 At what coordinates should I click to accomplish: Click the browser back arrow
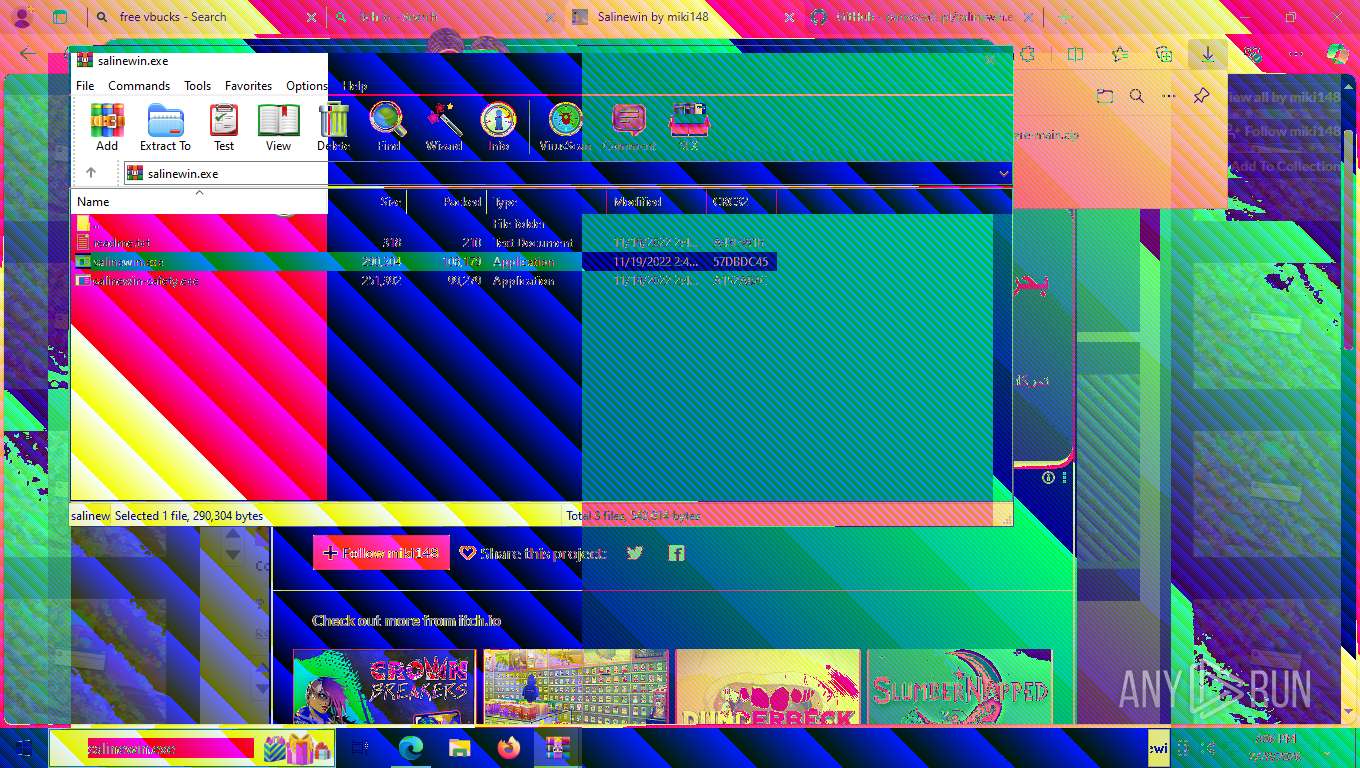pyautogui.click(x=28, y=55)
